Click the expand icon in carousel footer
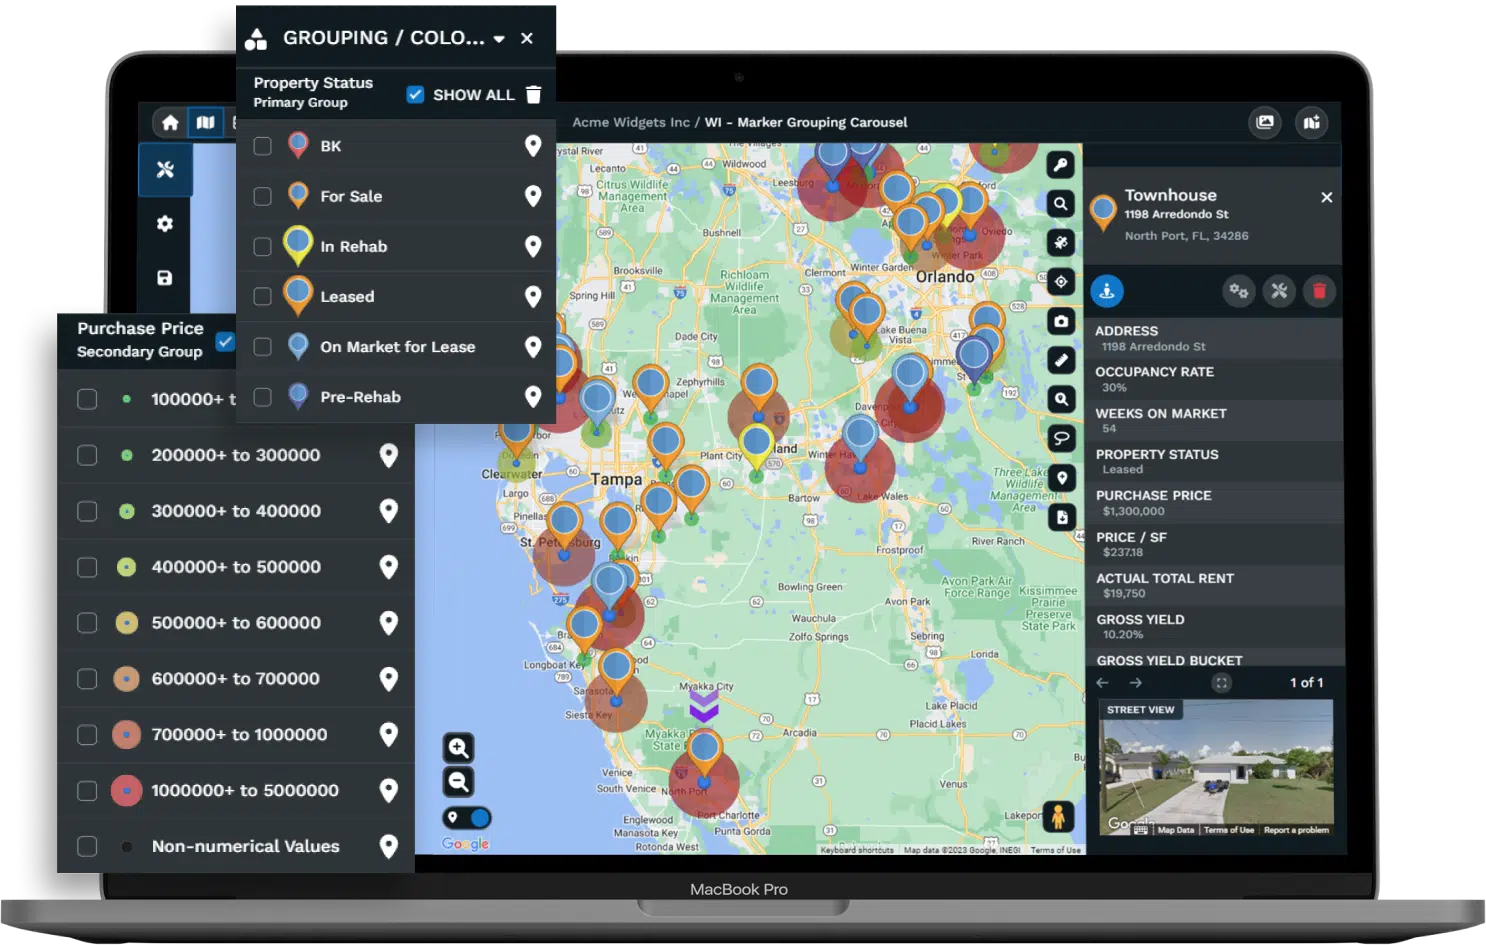 [1221, 683]
